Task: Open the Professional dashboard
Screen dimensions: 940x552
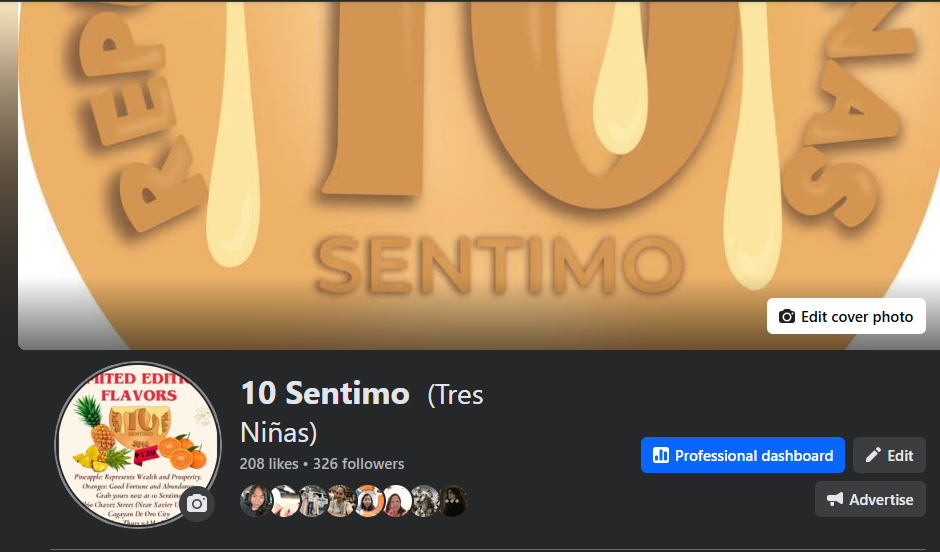Action: coord(743,455)
